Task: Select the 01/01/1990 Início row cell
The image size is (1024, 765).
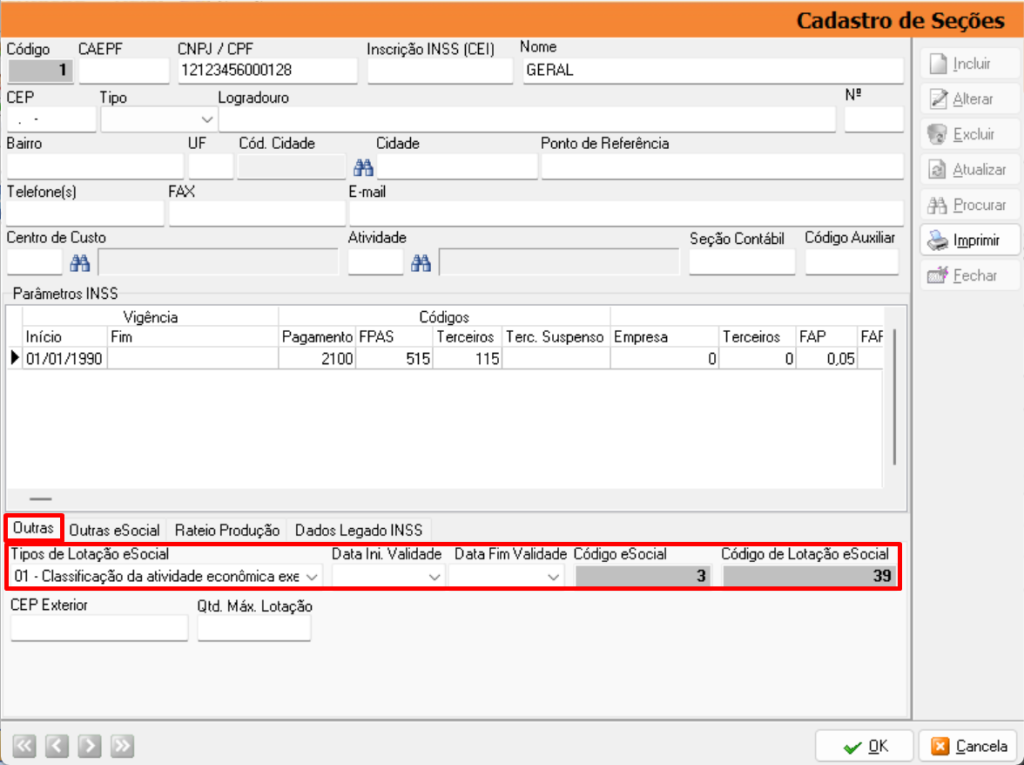Action: click(64, 359)
